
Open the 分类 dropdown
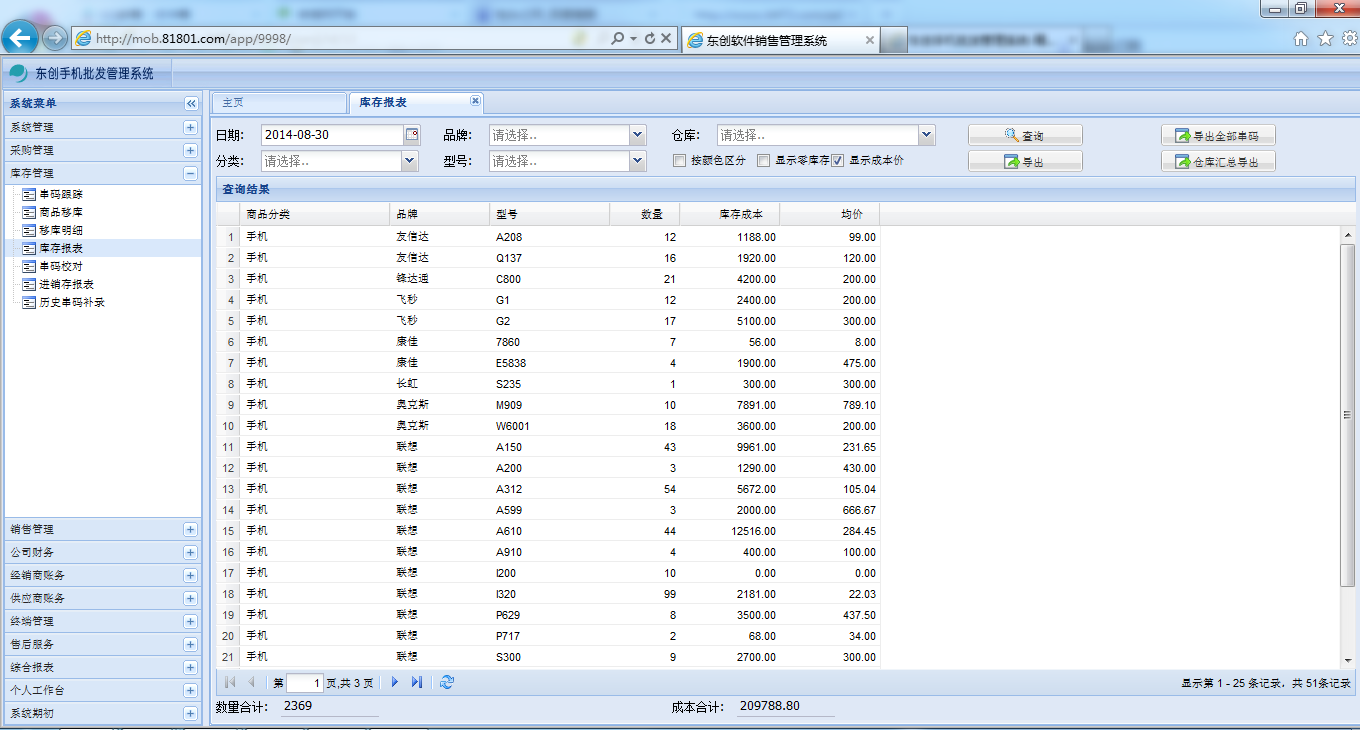(x=409, y=161)
